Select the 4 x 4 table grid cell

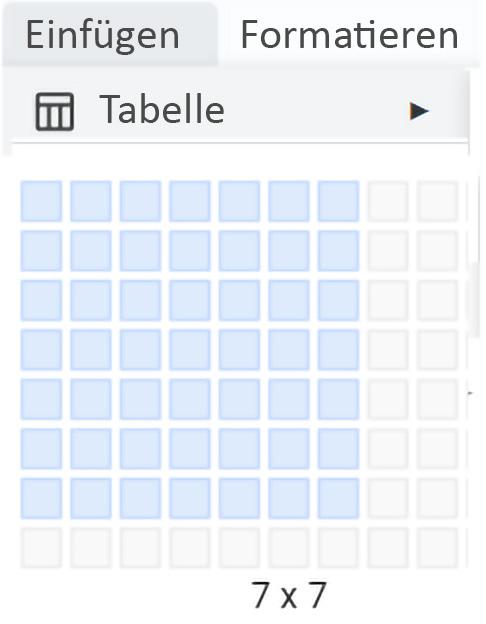[190, 350]
